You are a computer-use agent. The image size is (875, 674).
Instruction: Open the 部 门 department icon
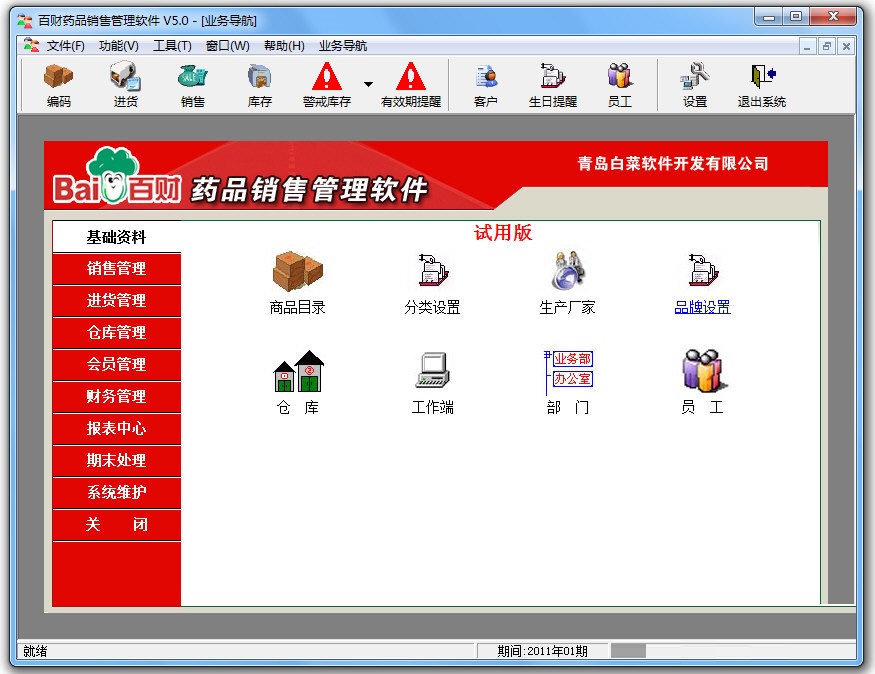(x=568, y=383)
